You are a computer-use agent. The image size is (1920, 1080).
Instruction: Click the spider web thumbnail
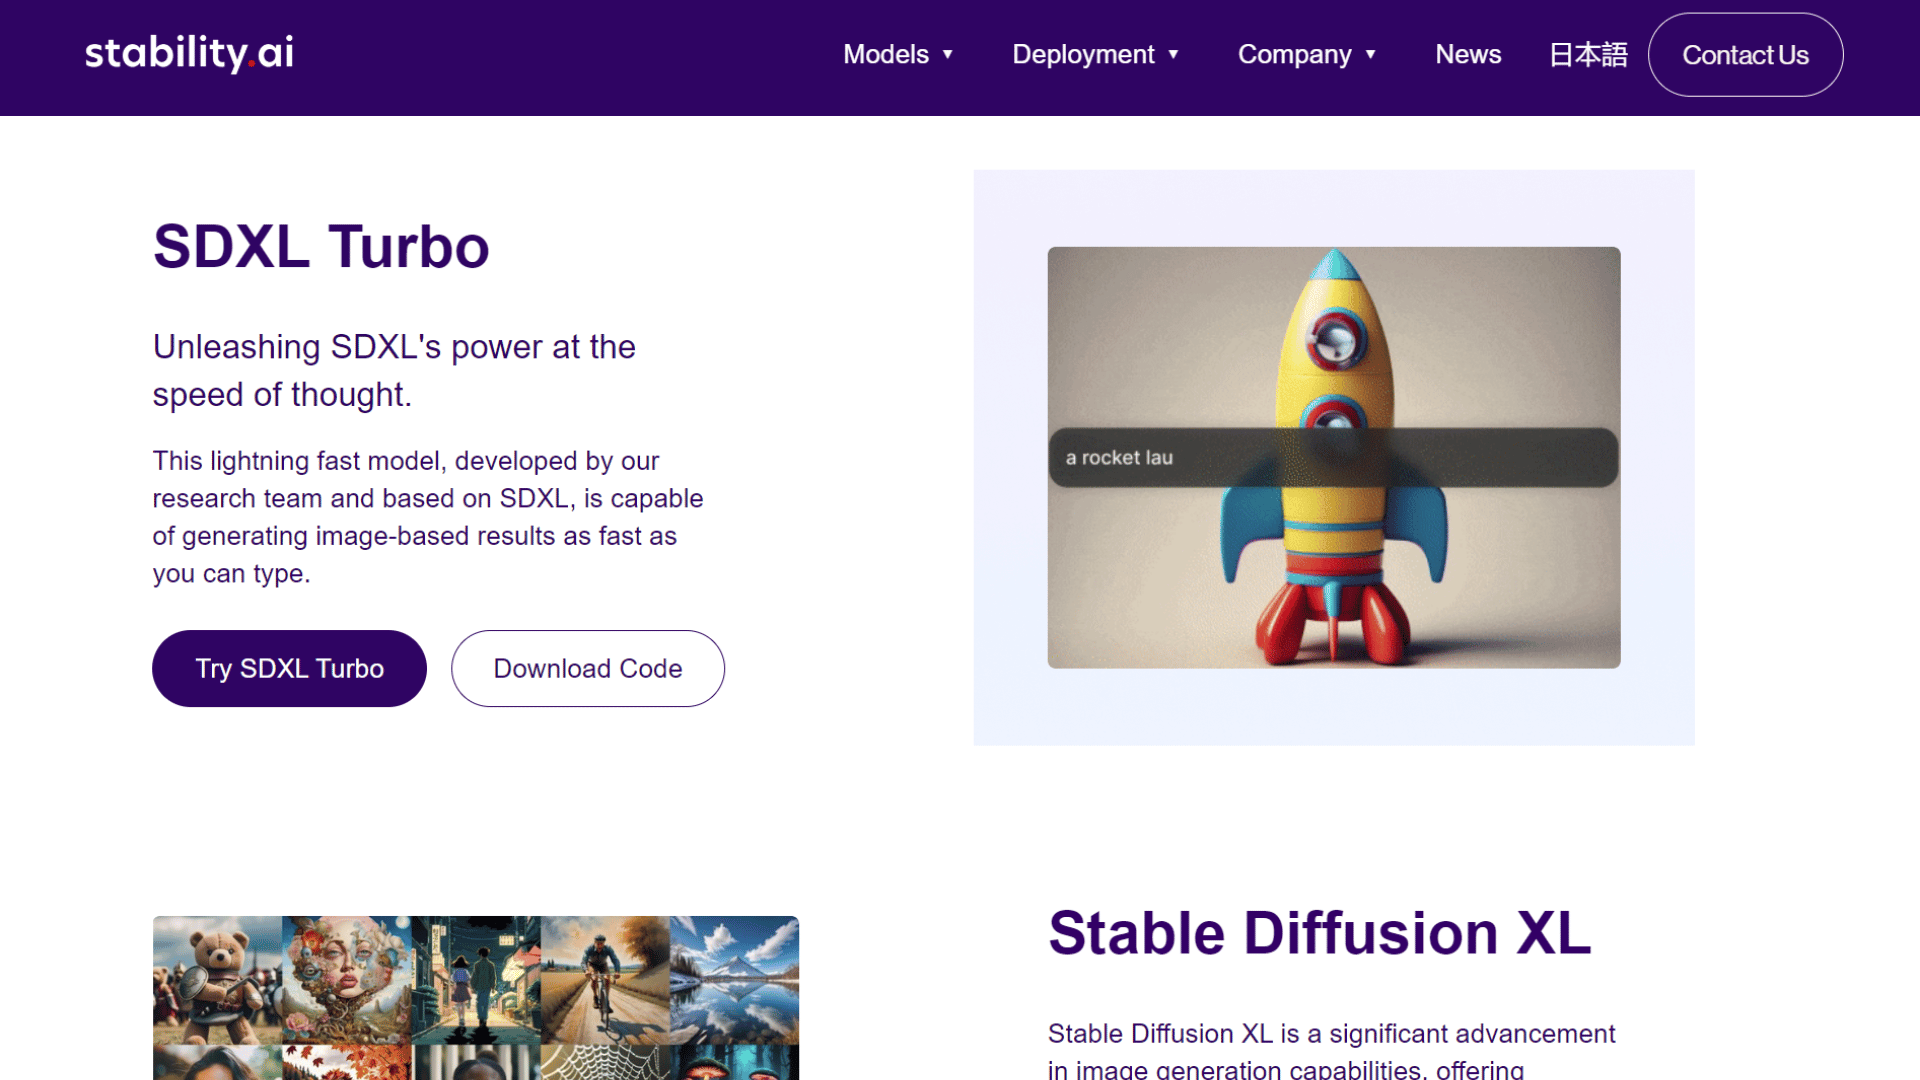(x=604, y=1062)
